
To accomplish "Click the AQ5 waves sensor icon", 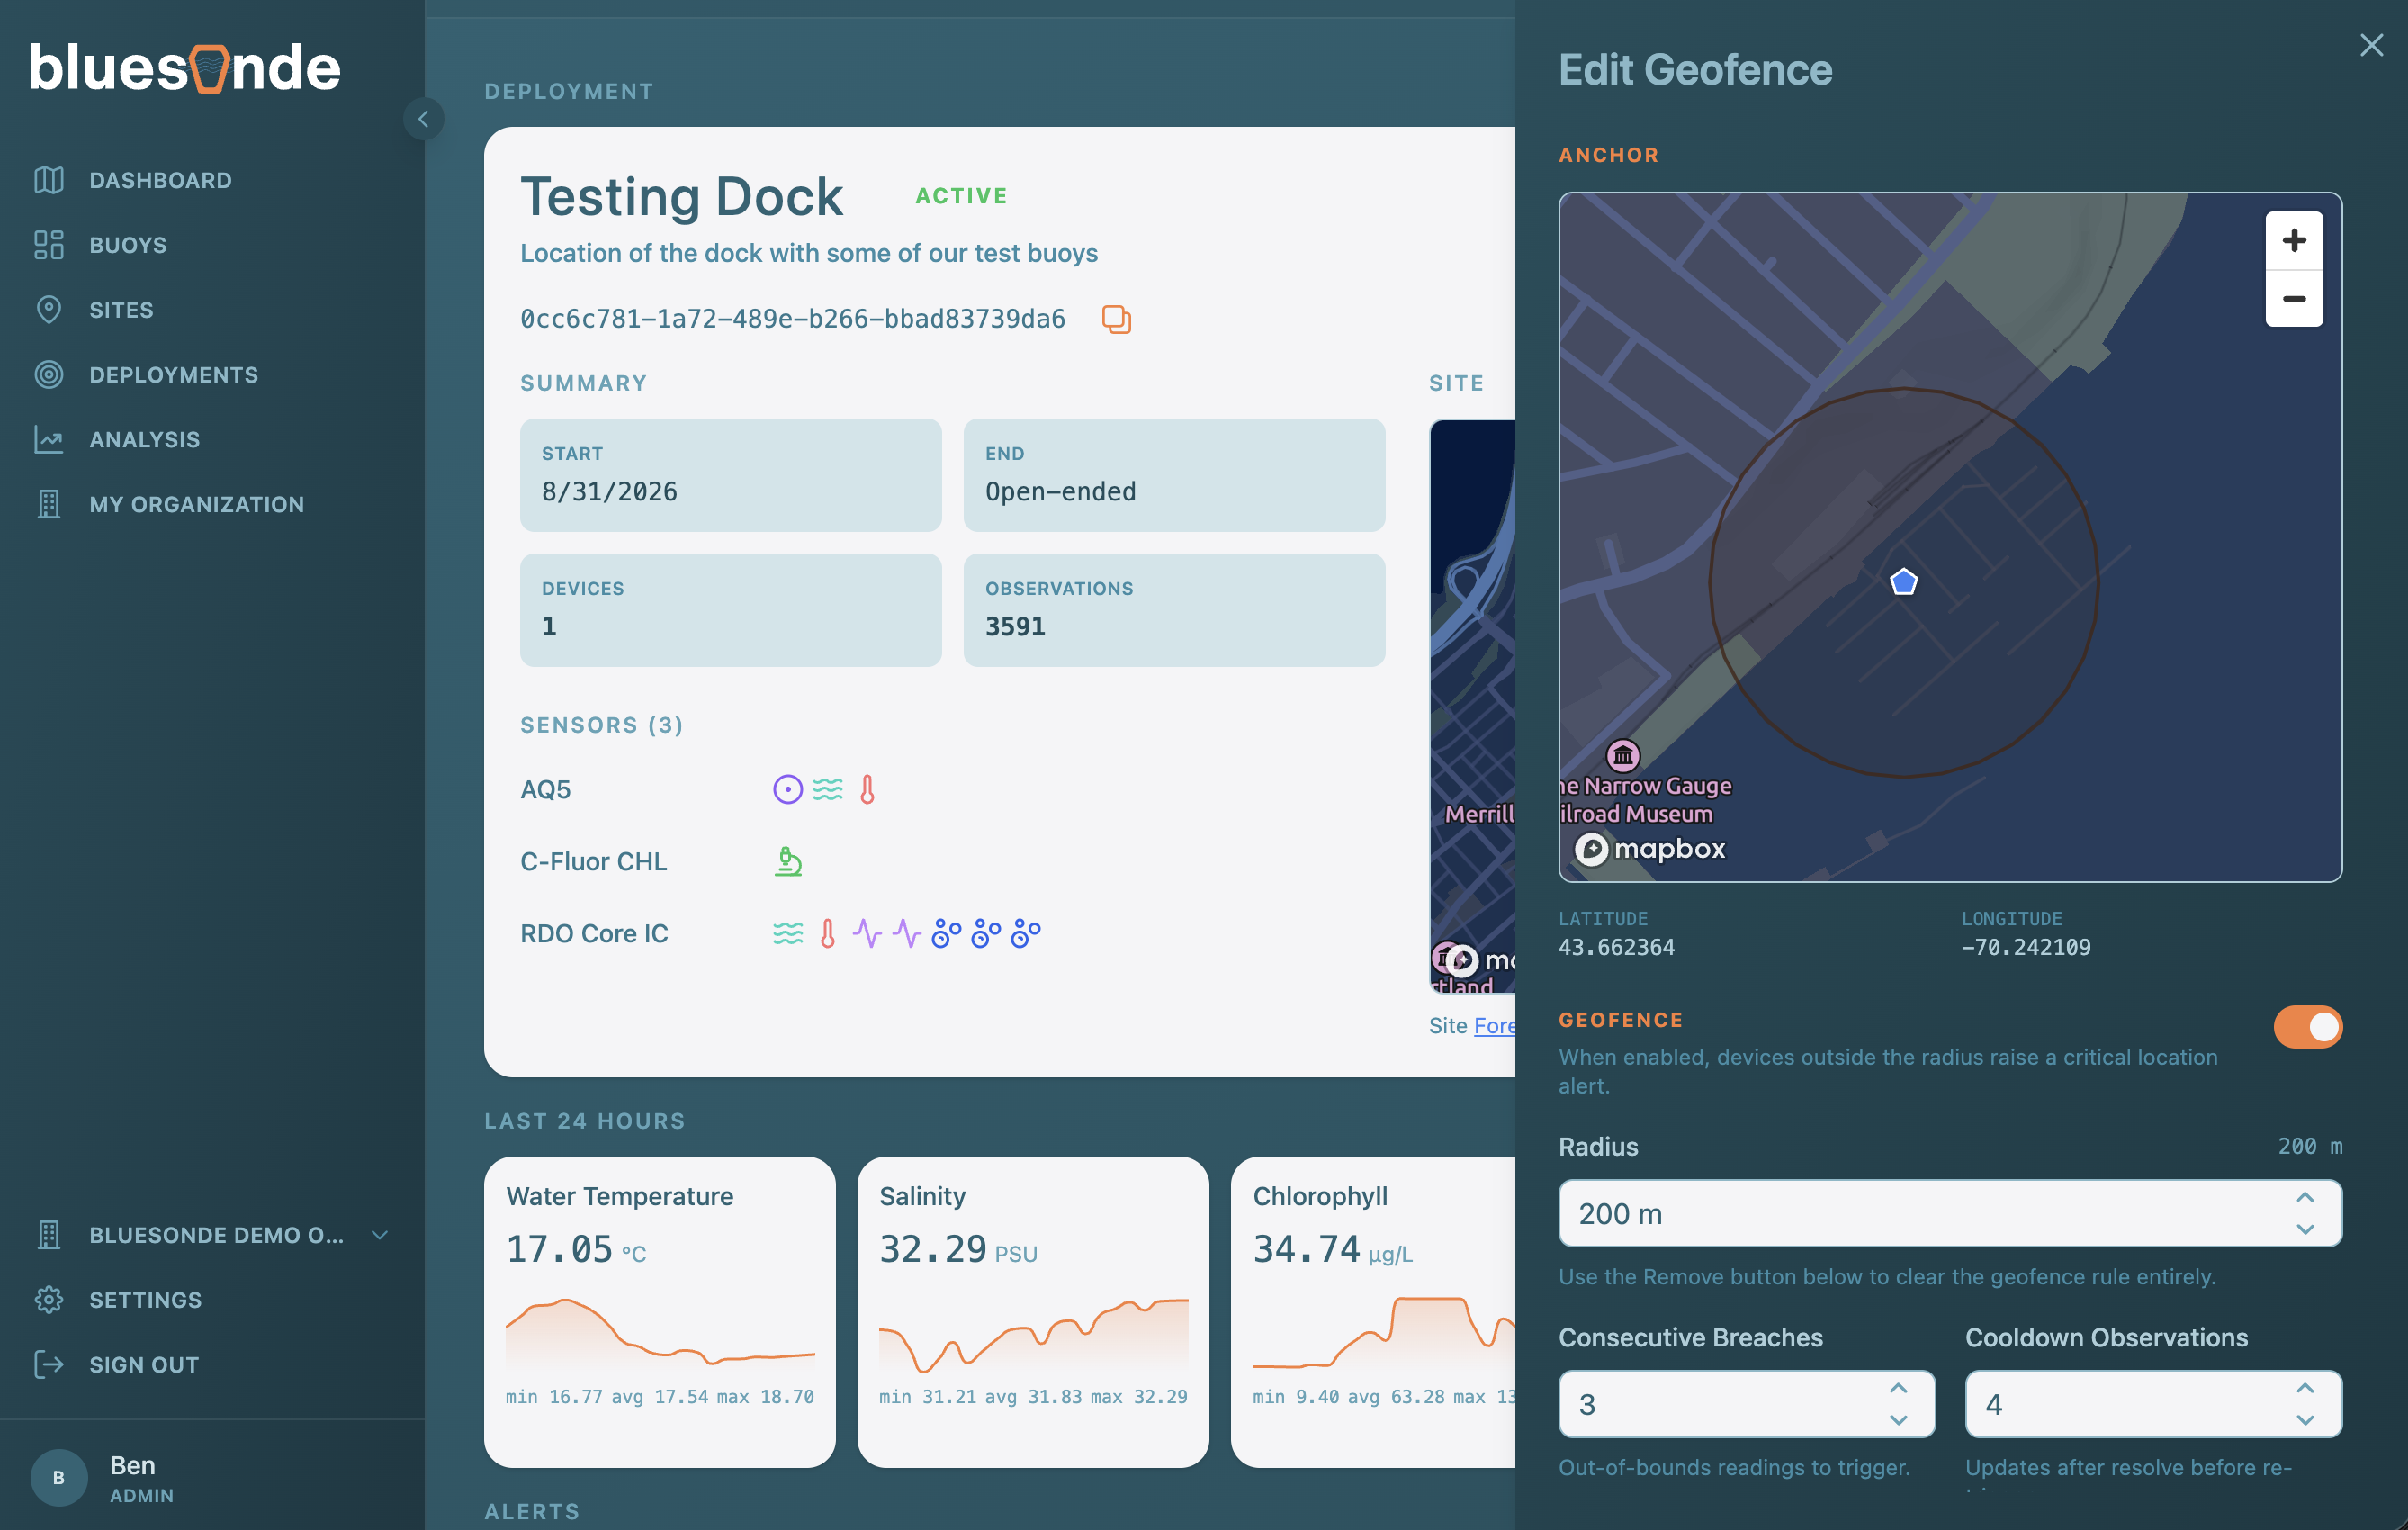I will 827,789.
